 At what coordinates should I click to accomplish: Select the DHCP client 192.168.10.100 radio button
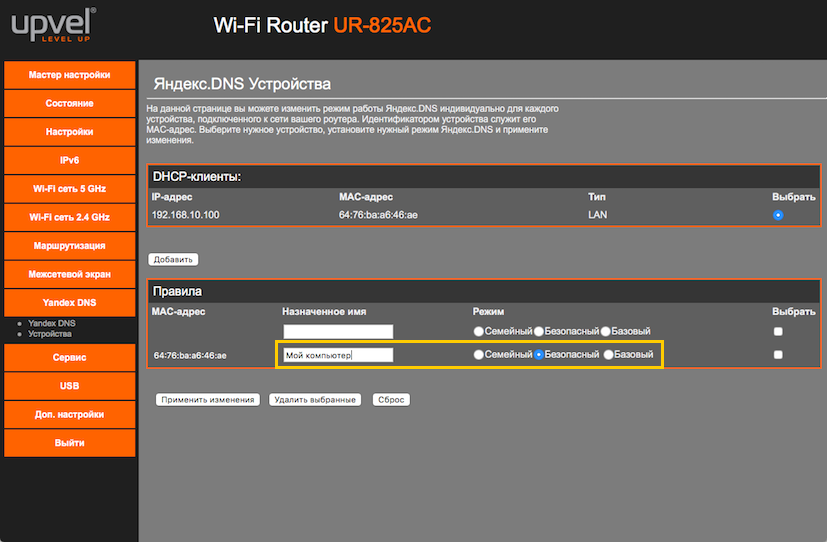coord(778,215)
